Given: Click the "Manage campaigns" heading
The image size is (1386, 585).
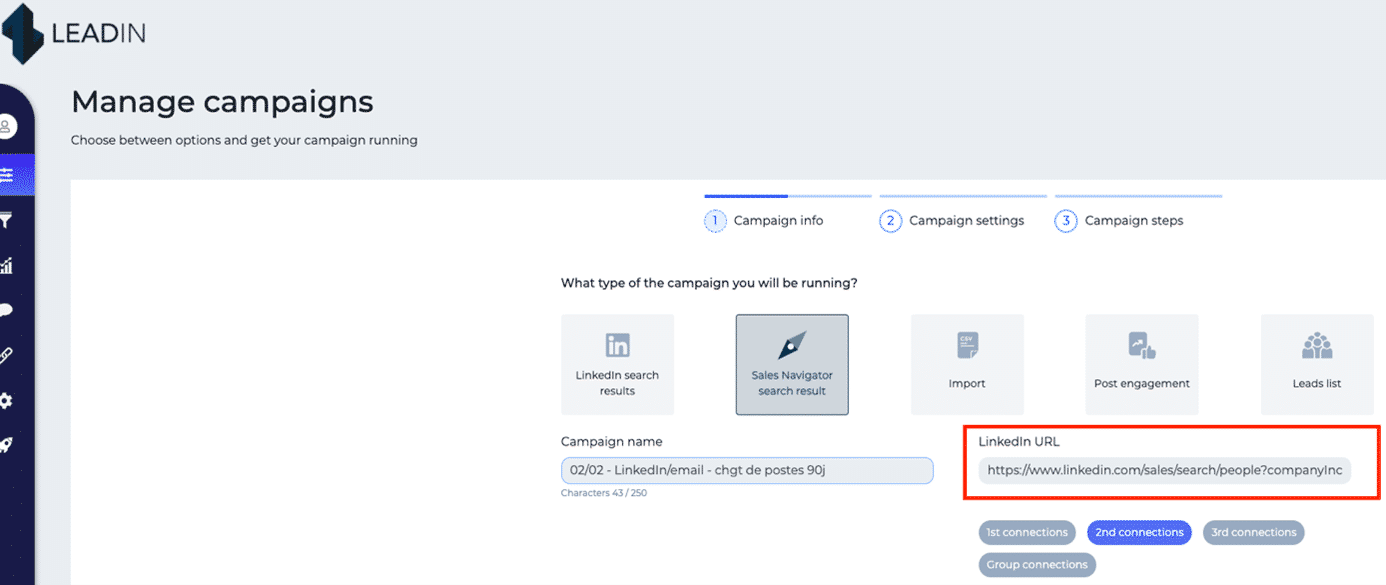Looking at the screenshot, I should point(222,102).
